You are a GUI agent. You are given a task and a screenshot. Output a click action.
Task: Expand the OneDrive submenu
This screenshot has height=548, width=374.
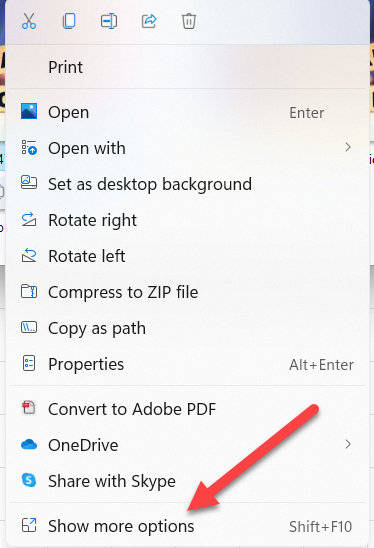(187, 445)
